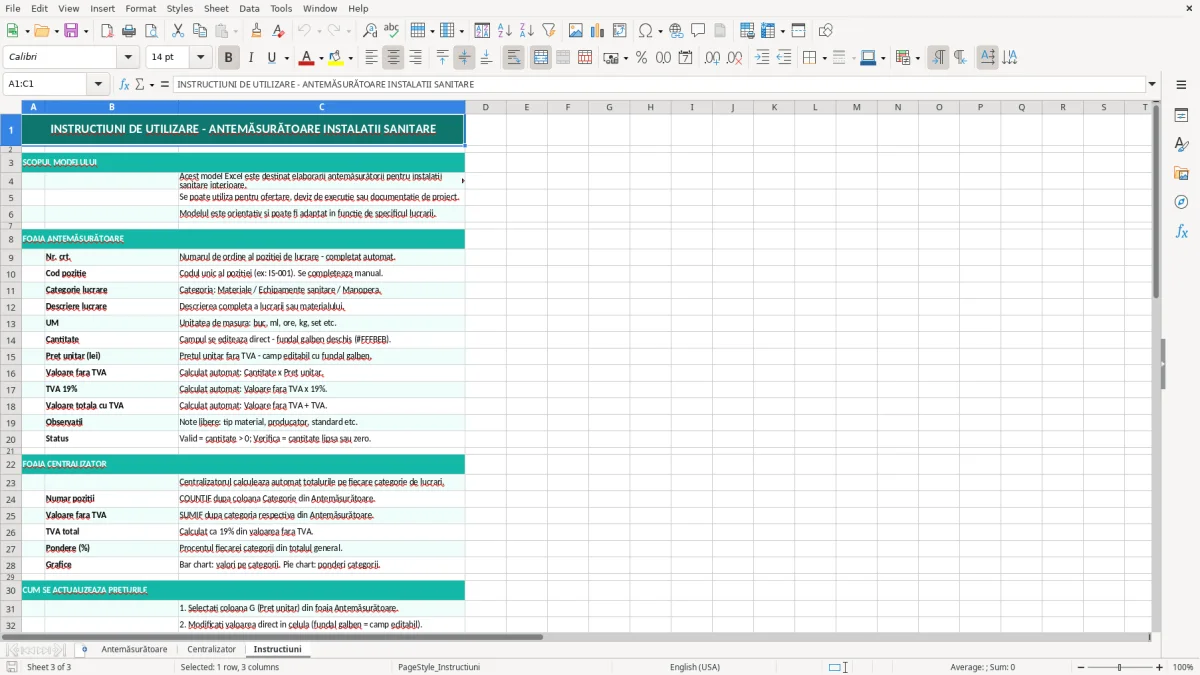Expand the formula bar arrow
The image size is (1200, 675).
coord(1152,85)
